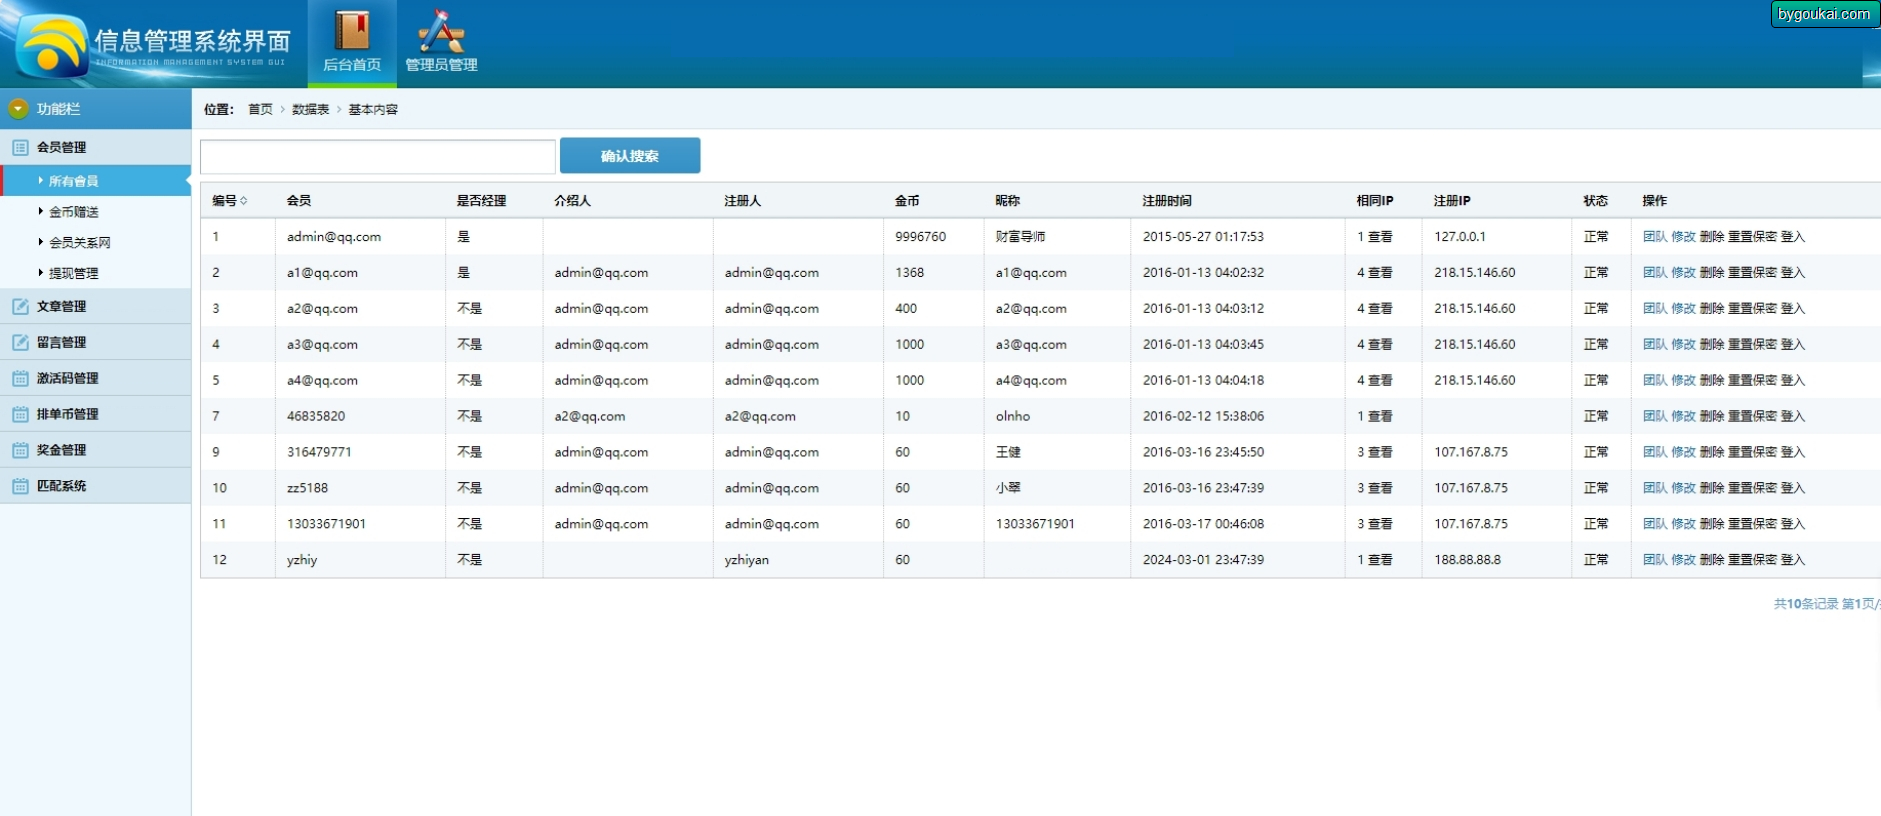
Task: Click the 留言管理 edit icon
Action: (x=20, y=343)
